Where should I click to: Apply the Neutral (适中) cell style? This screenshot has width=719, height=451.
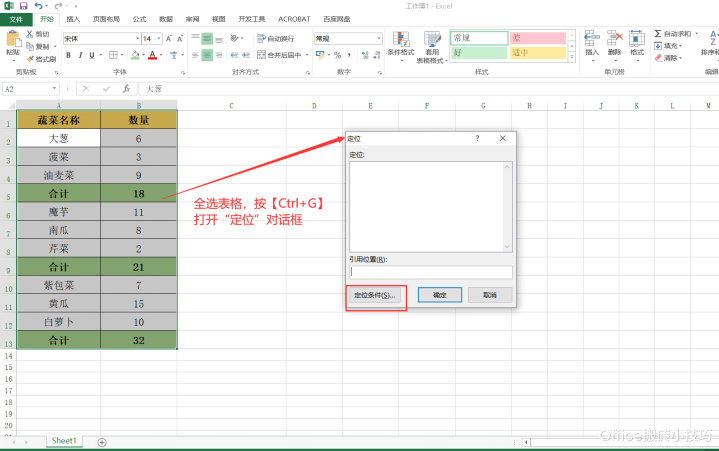tap(538, 53)
